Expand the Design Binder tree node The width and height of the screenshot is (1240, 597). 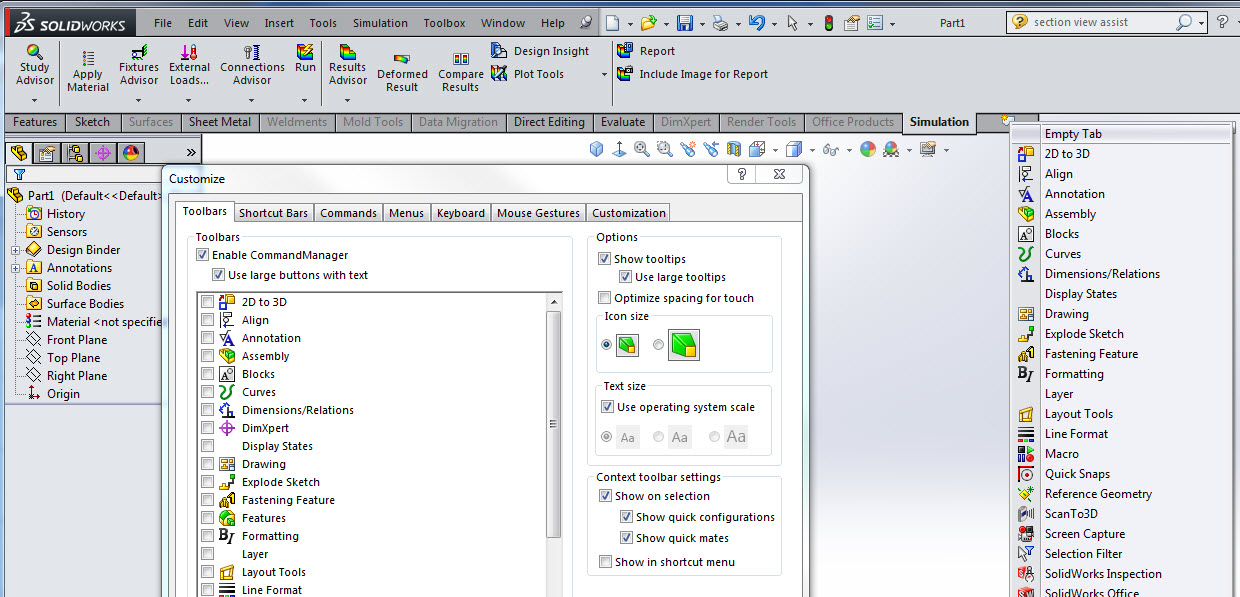[x=15, y=250]
